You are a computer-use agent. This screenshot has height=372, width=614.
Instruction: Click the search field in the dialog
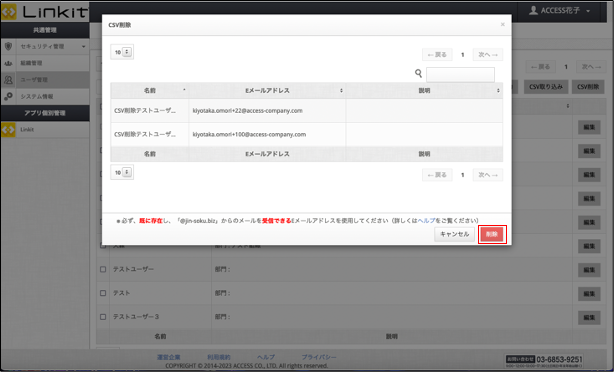tap(460, 74)
